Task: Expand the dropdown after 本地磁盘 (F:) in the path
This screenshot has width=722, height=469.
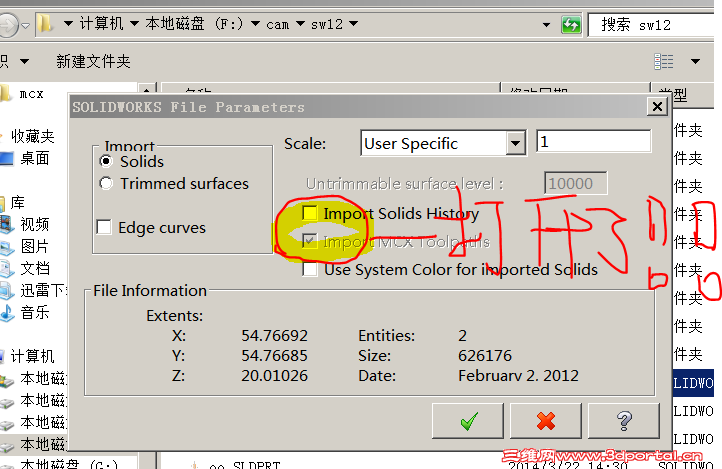Action: pos(255,23)
